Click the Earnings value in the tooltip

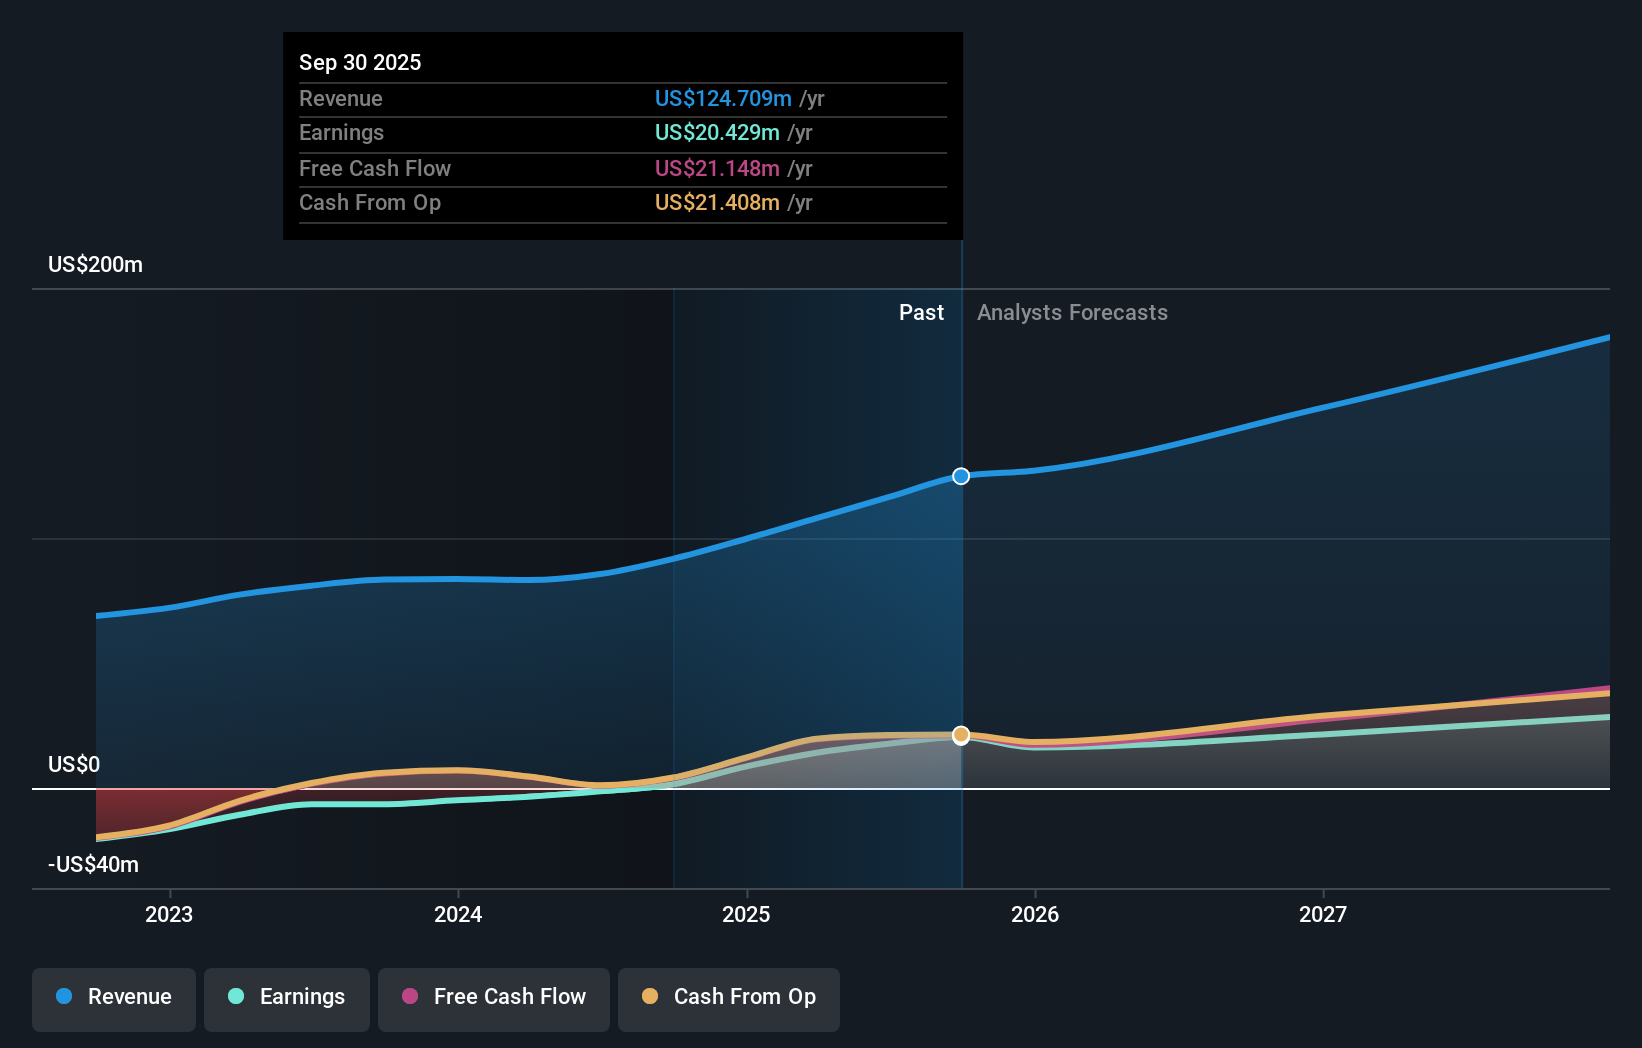point(715,132)
